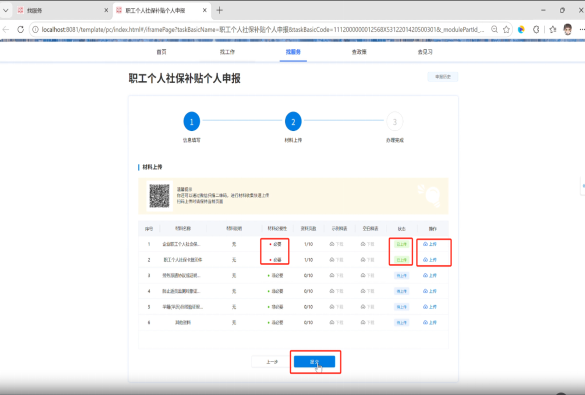Viewport: 585px width, 395px height.
Task: Download the example sample form for row 2
Action: pos(336,260)
